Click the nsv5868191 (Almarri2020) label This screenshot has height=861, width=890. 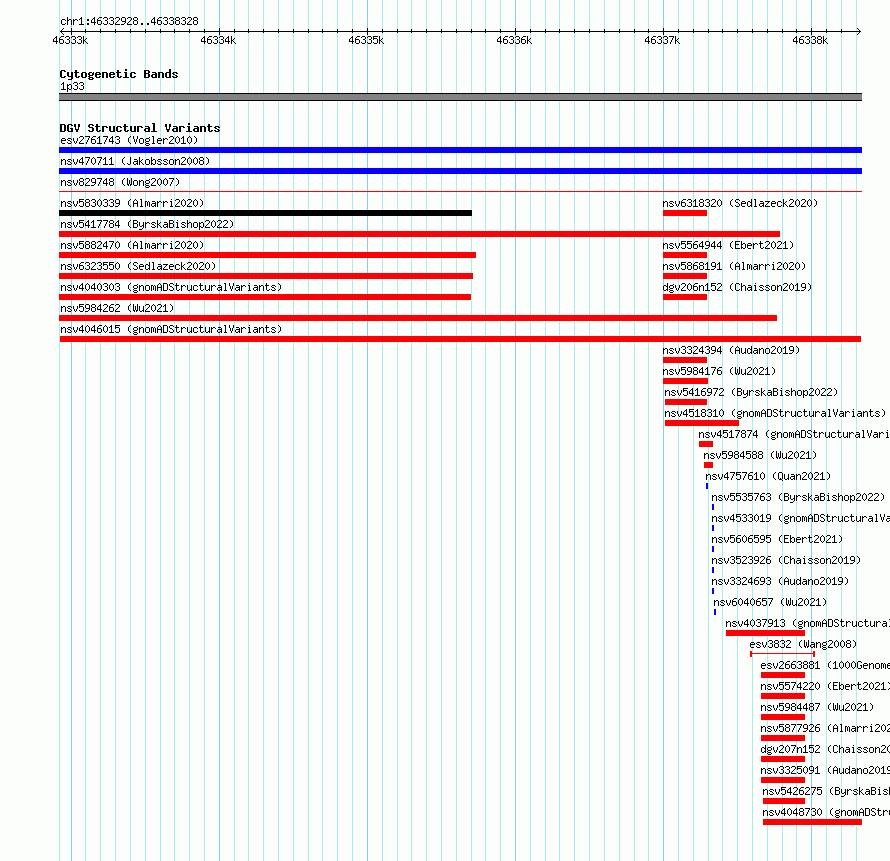click(734, 266)
